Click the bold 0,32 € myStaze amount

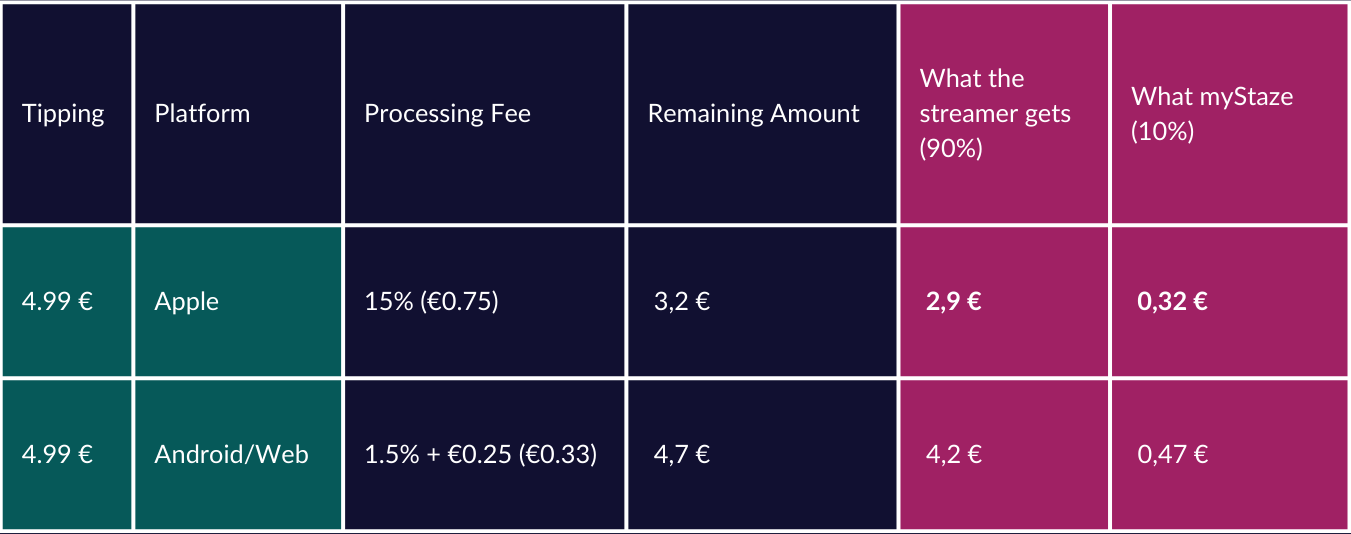(1172, 302)
